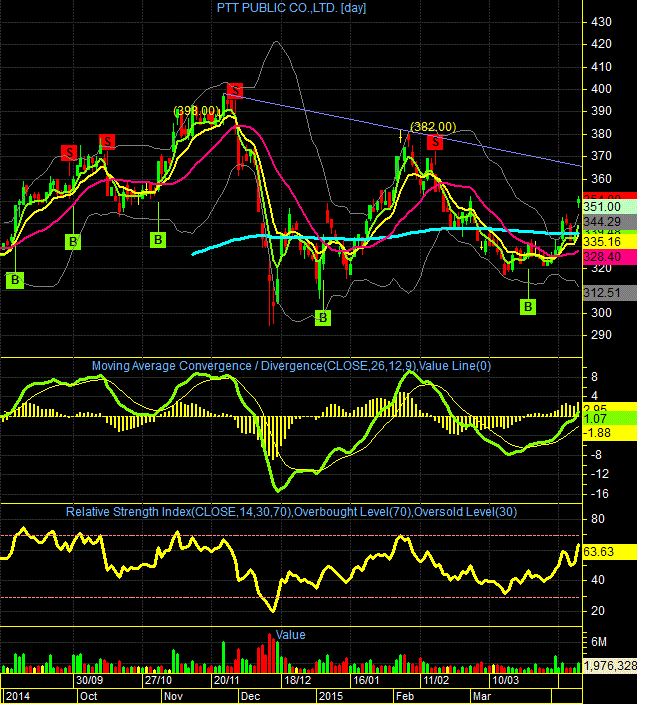Click the Value volume panel title
Screen dimensions: 647x704
[290, 635]
